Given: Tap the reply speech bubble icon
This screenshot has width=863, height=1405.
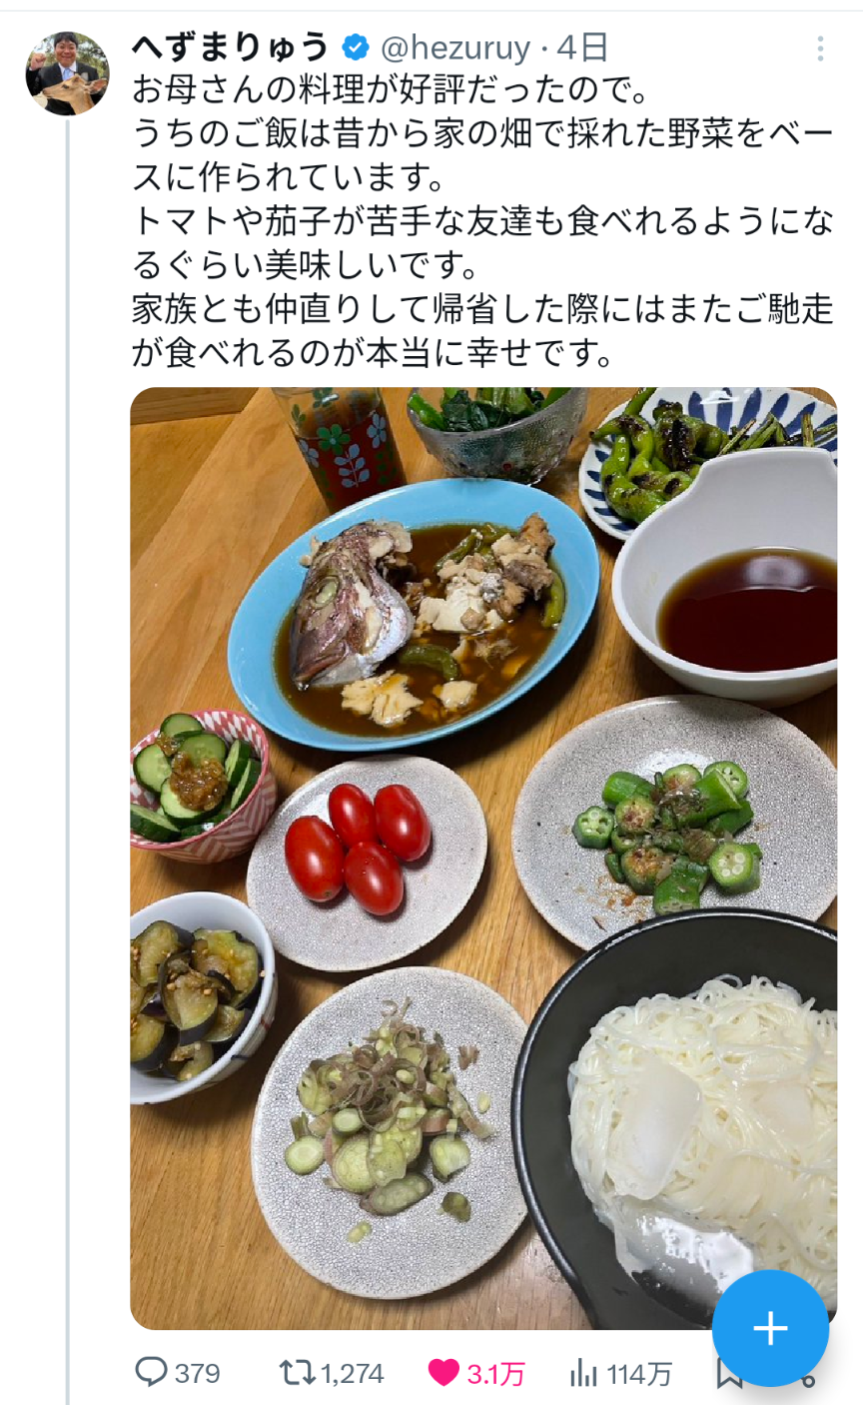Looking at the screenshot, I should click(x=150, y=1372).
